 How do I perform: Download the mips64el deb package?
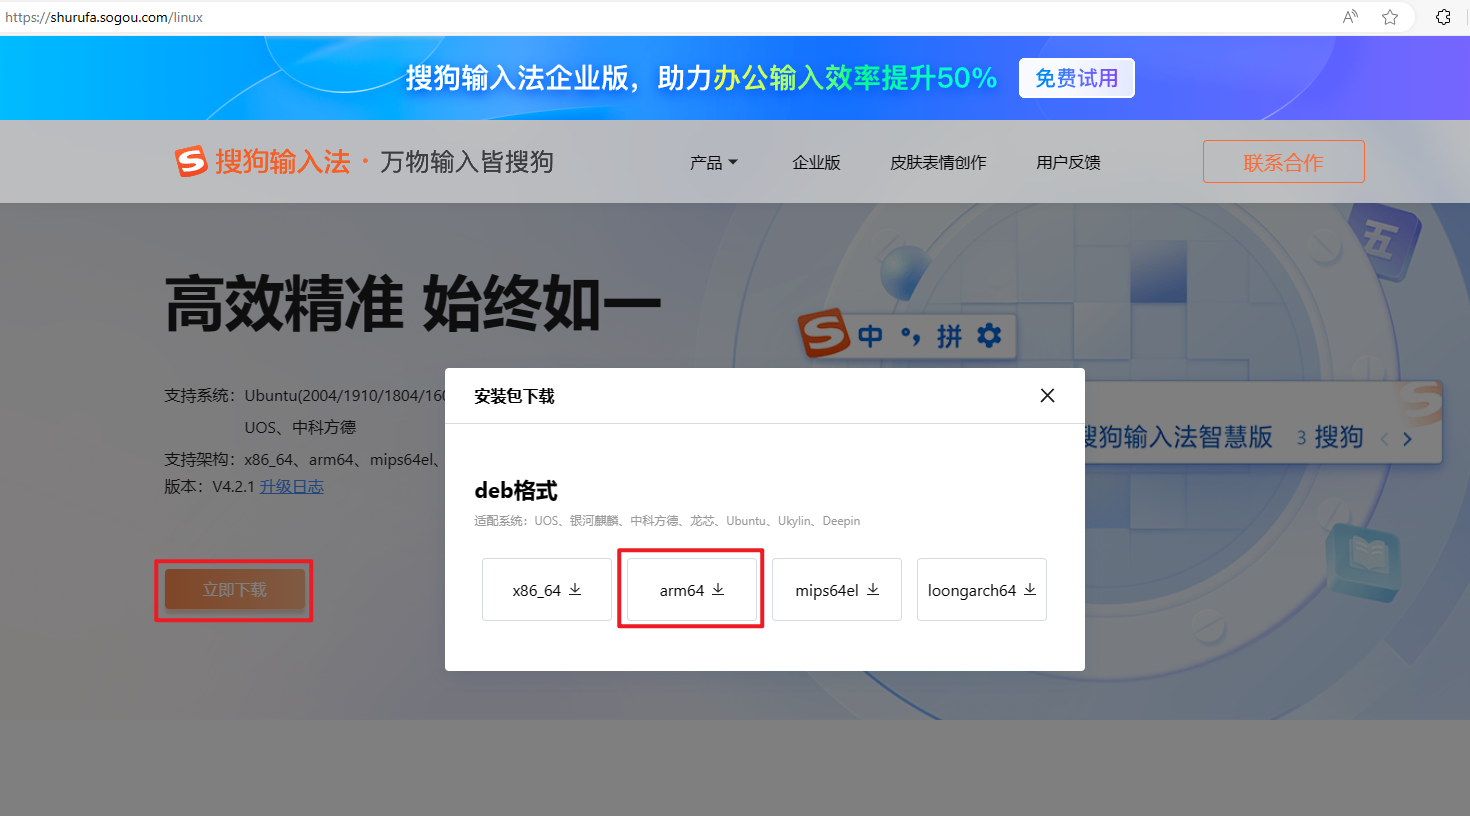coord(837,590)
